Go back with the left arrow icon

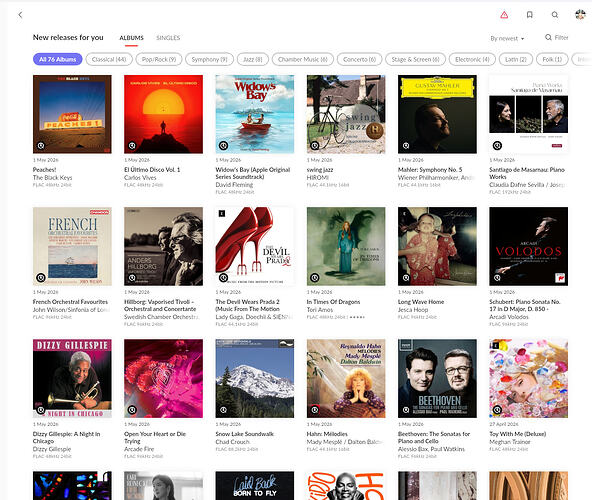tap(20, 15)
